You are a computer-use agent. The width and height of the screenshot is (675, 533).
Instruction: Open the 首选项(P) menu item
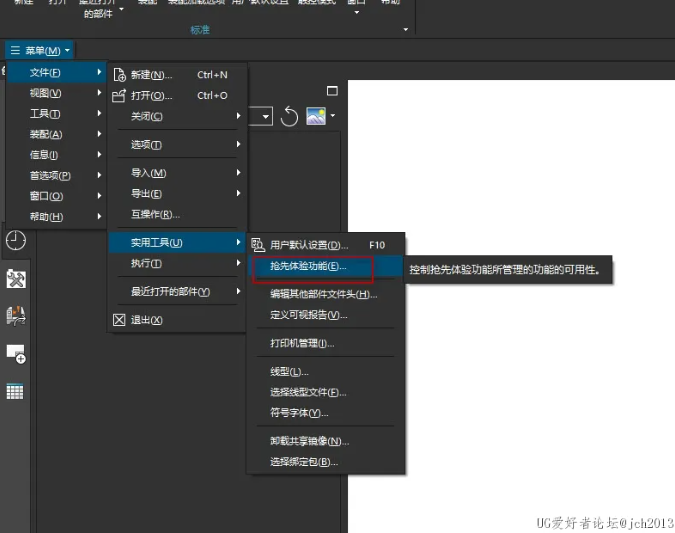tap(50, 175)
